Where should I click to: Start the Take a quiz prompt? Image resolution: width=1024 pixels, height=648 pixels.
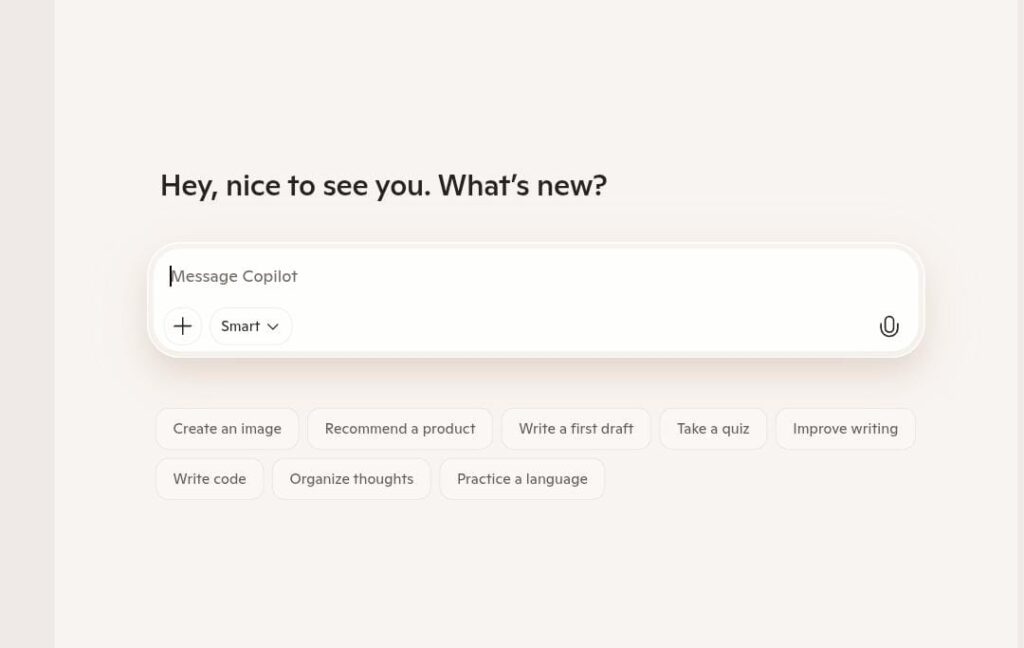tap(713, 429)
